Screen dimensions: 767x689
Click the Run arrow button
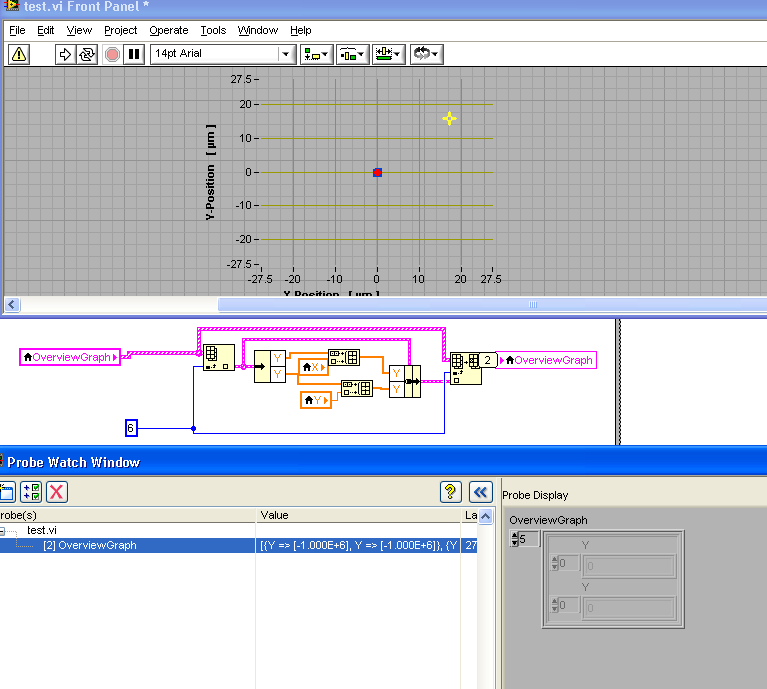tap(67, 54)
